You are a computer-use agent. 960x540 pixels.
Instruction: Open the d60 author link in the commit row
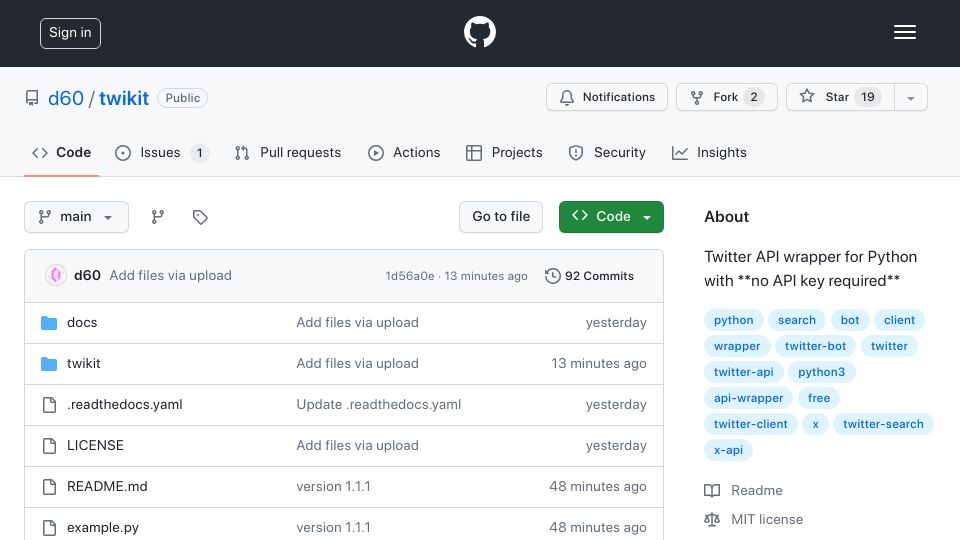click(87, 276)
